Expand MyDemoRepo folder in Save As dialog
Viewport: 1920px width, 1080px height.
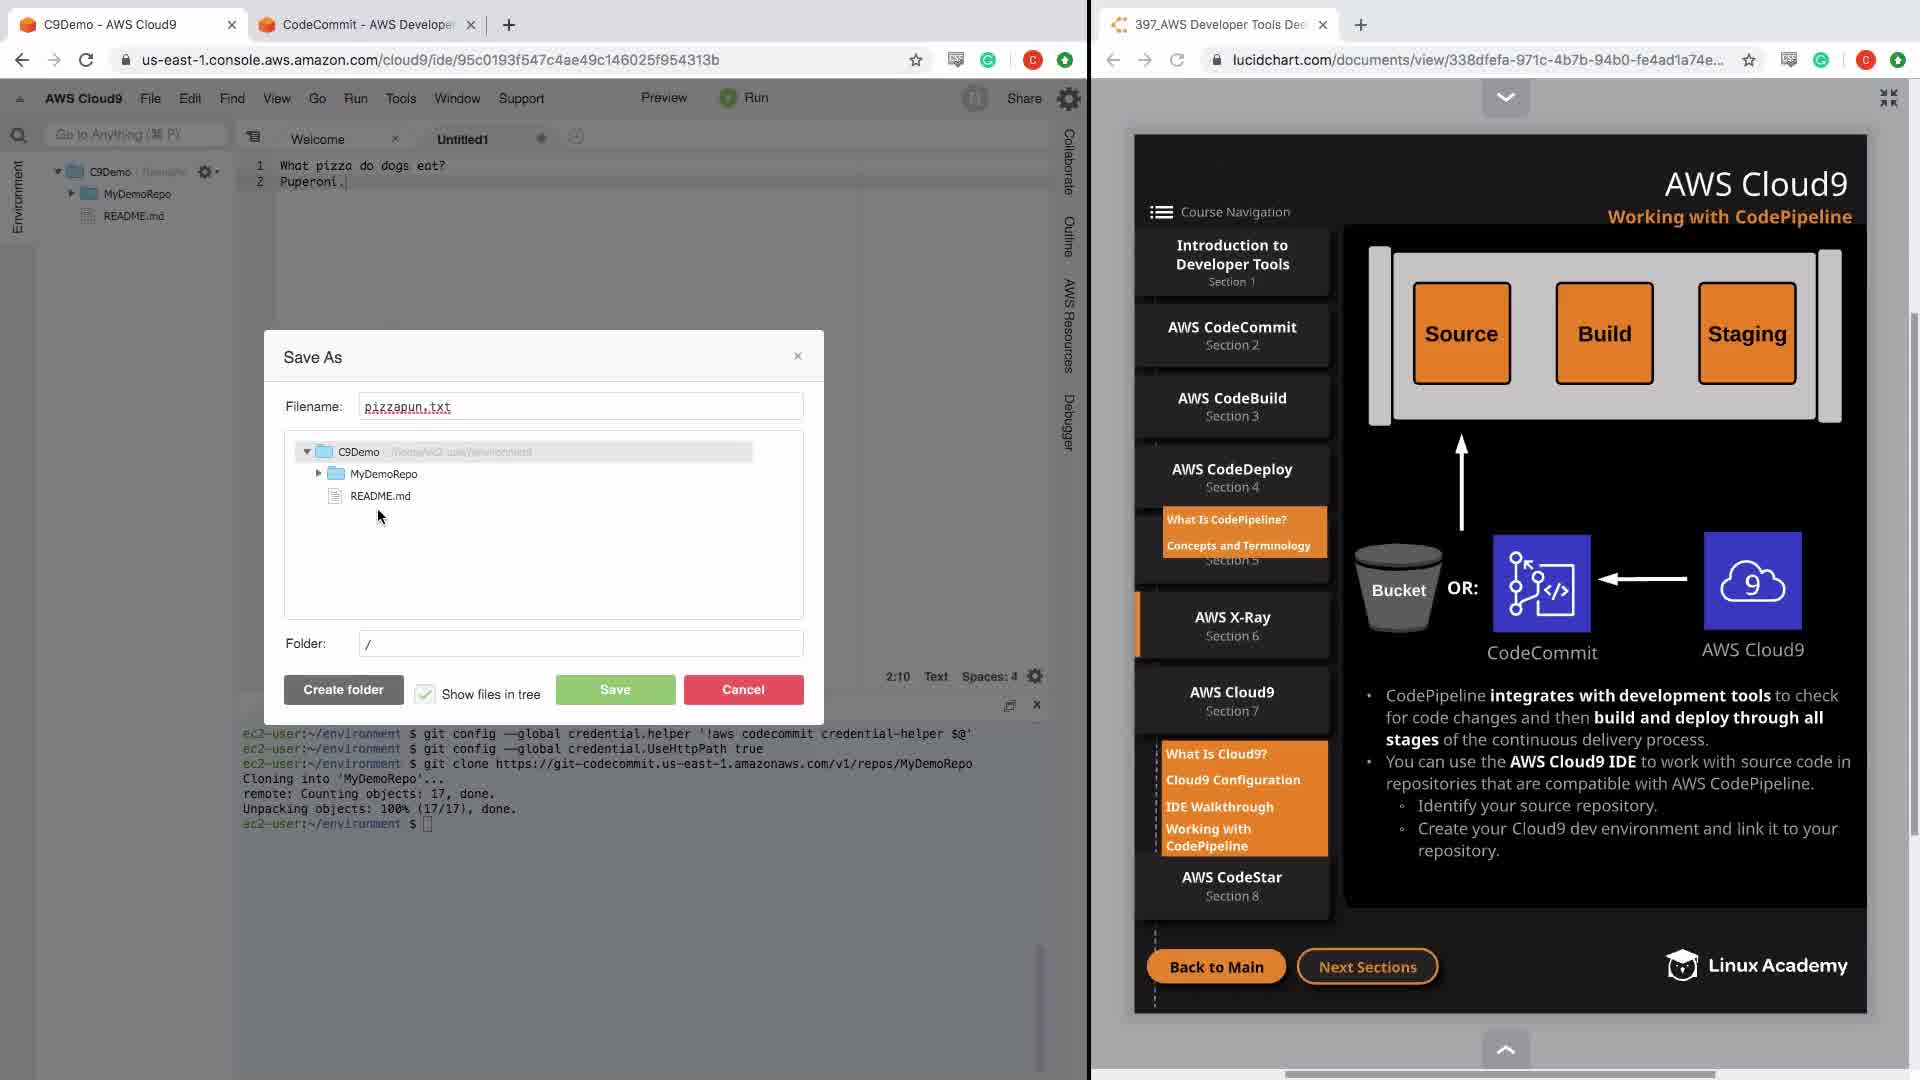point(319,474)
